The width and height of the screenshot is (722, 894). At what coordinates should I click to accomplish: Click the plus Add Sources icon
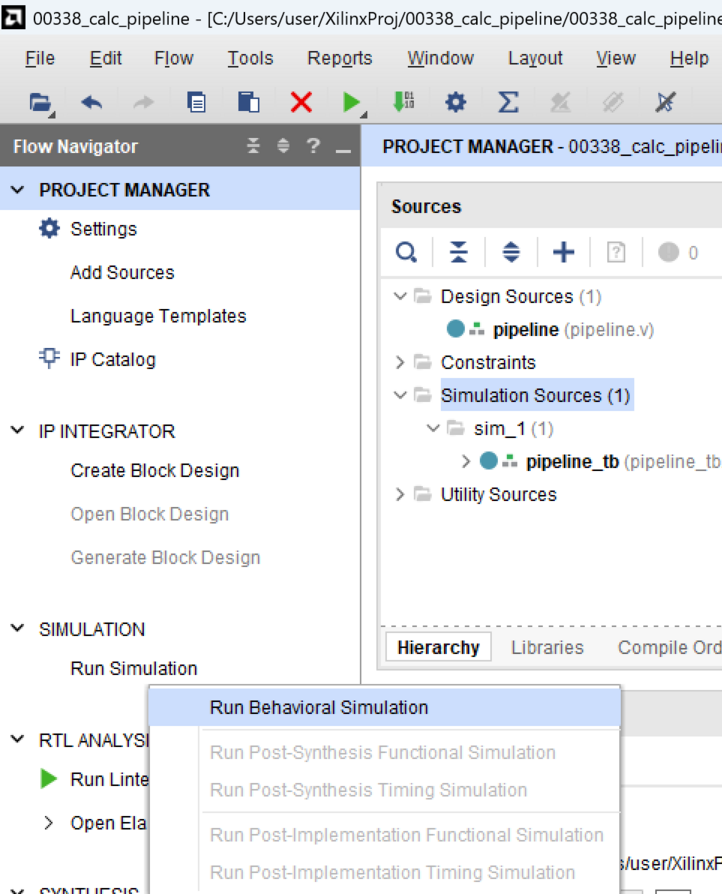tap(563, 252)
